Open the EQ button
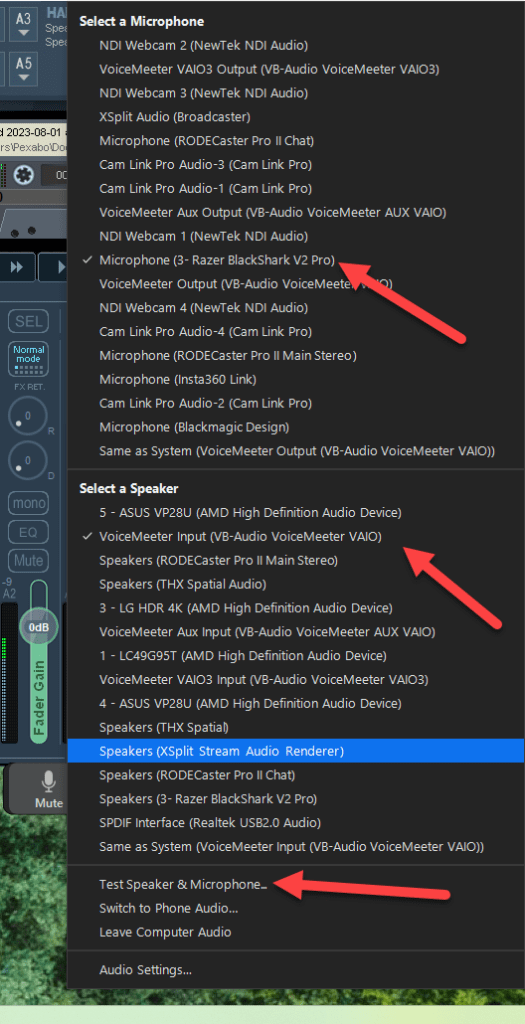 [28, 532]
